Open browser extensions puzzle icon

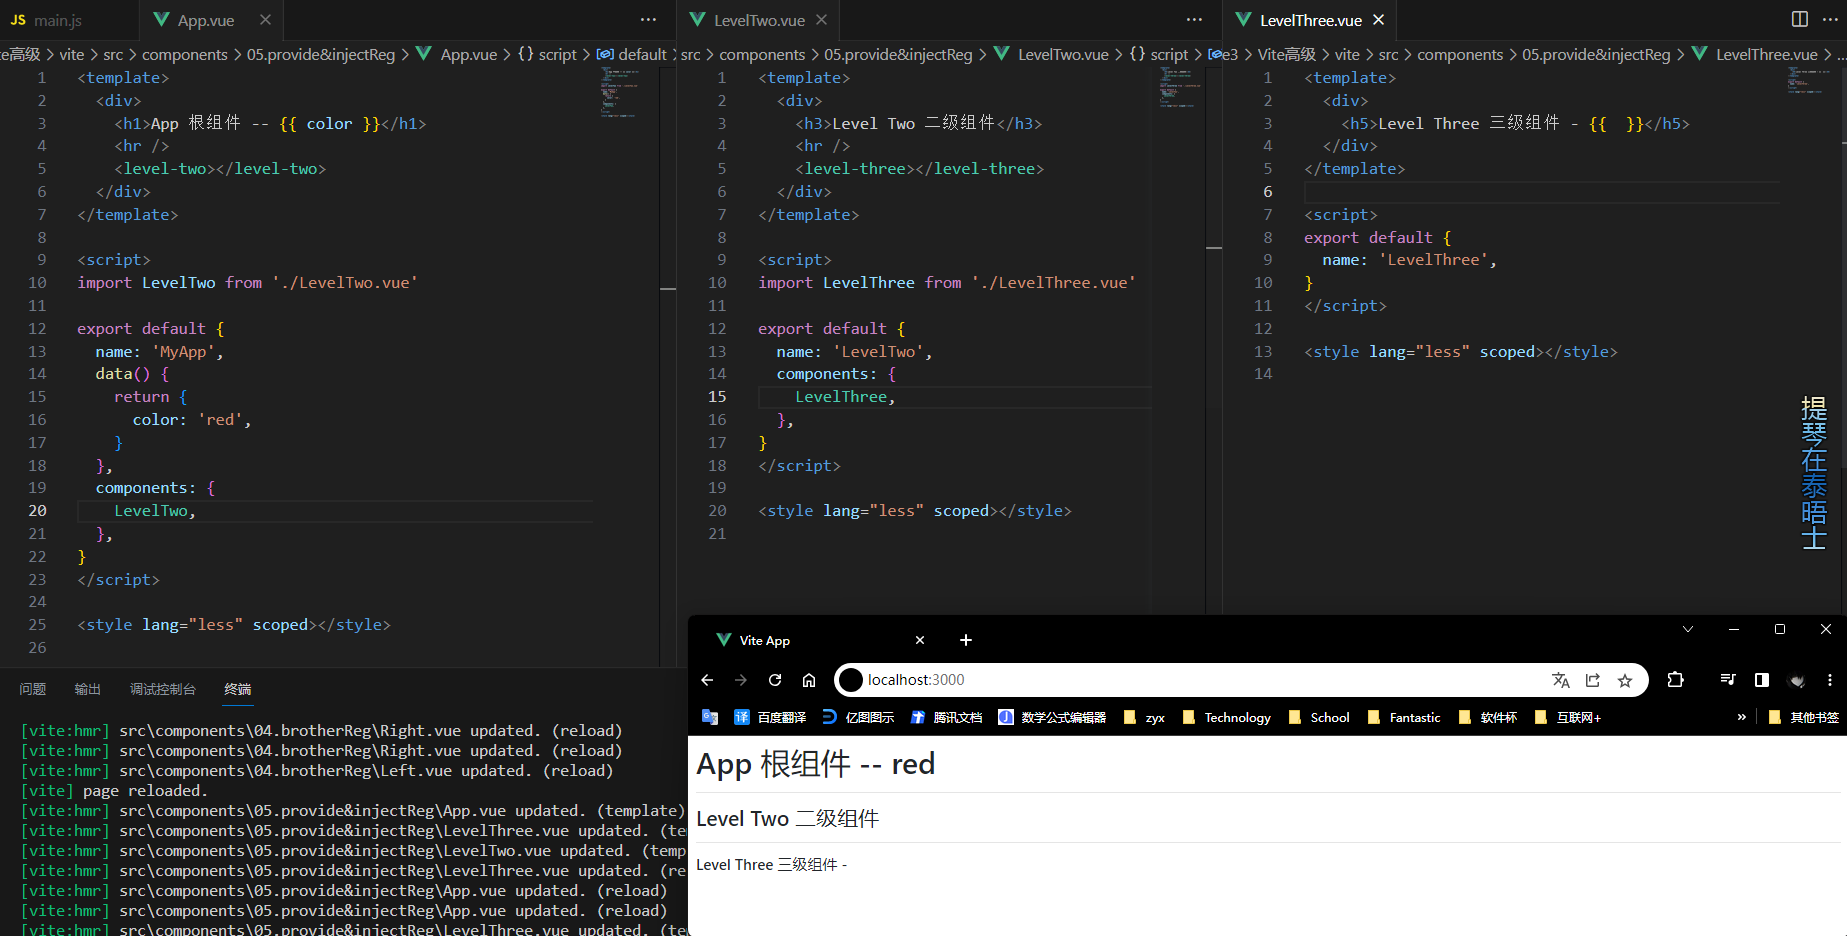click(1676, 680)
